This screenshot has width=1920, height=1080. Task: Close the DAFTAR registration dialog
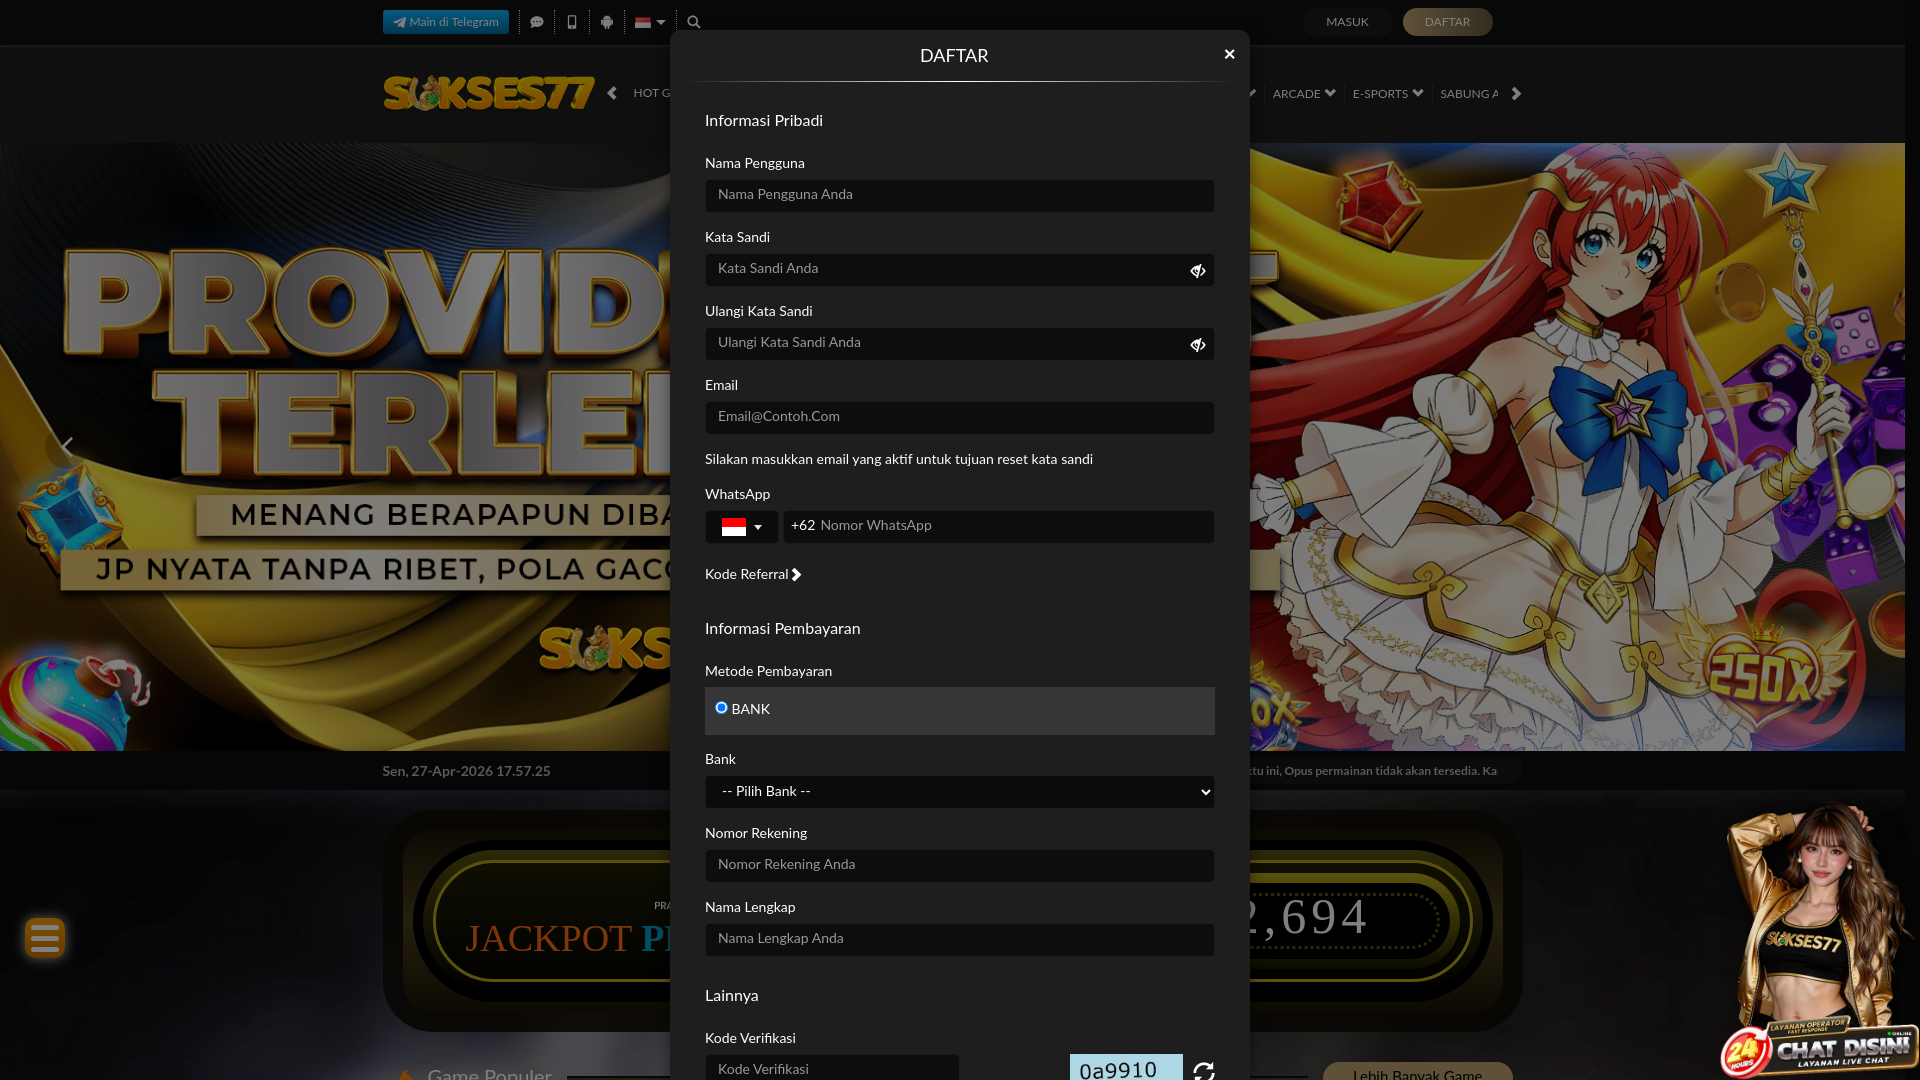tap(1229, 55)
